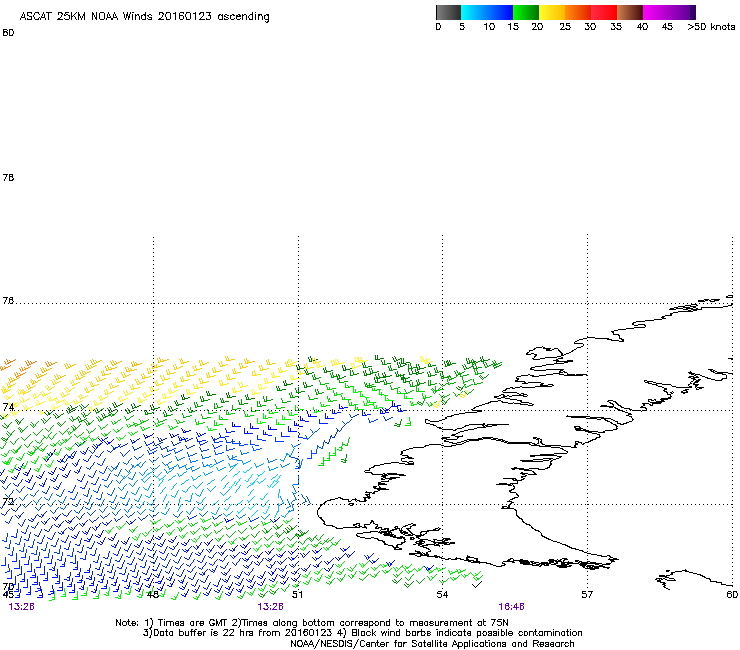The image size is (740, 650).
Task: Click the colorbar tick label '25'
Action: coord(565,27)
